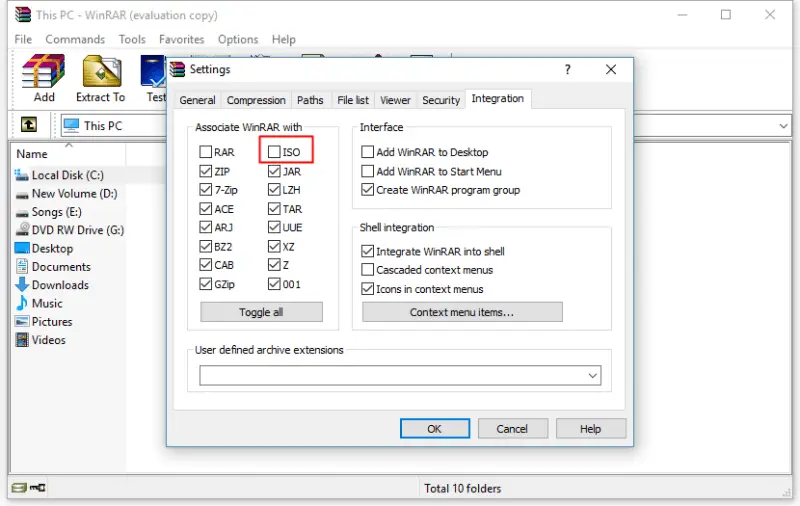
Task: Click the This PC address field
Action: (113, 125)
